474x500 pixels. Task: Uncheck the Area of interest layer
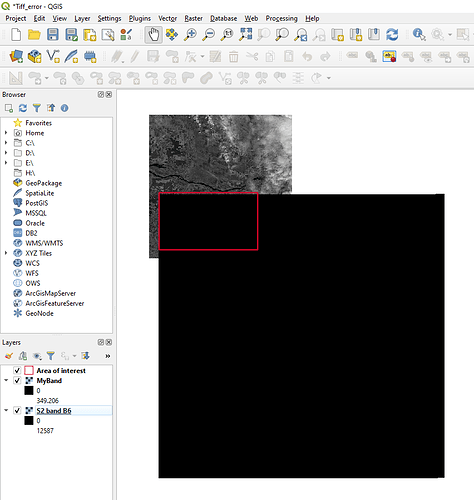[17, 370]
